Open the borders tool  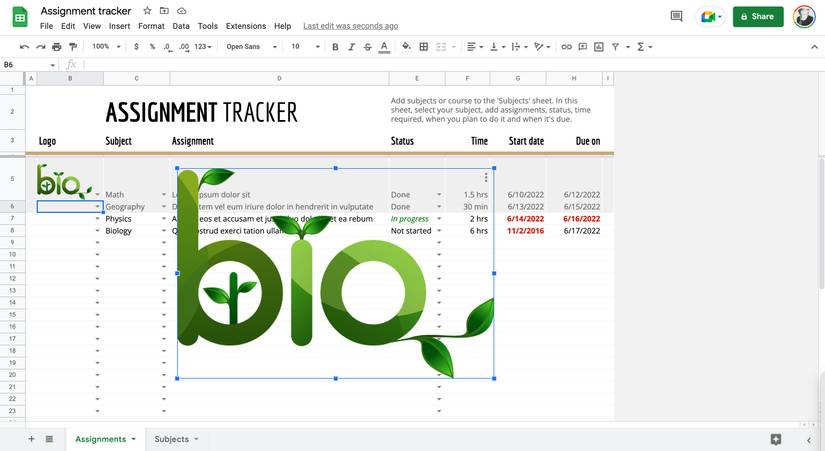(424, 47)
